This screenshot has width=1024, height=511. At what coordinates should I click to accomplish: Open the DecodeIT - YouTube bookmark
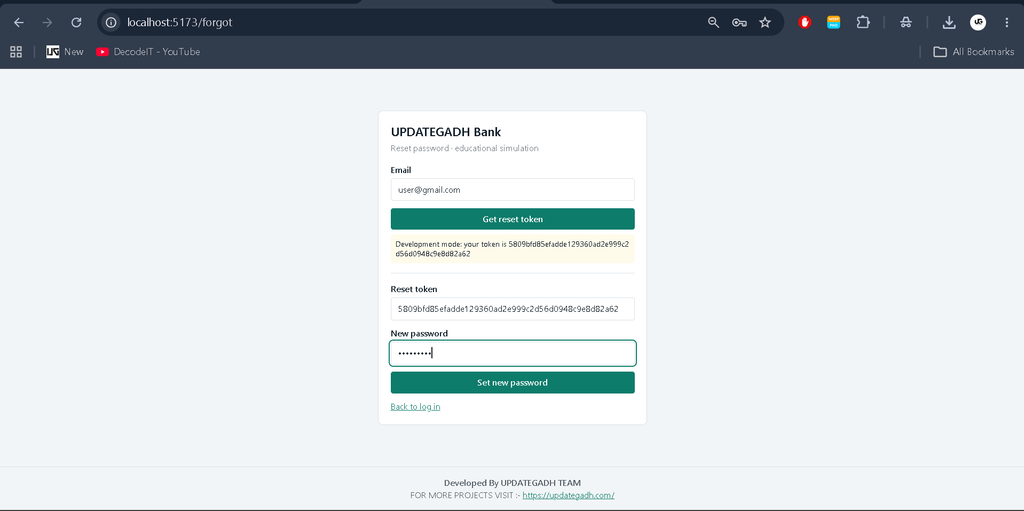(x=148, y=52)
